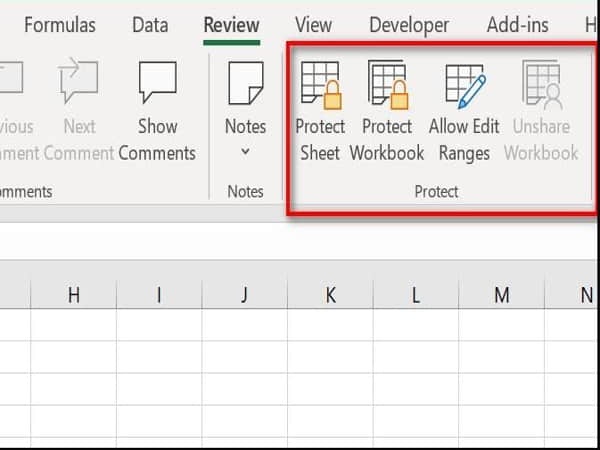Click the Protect group label

click(x=436, y=191)
